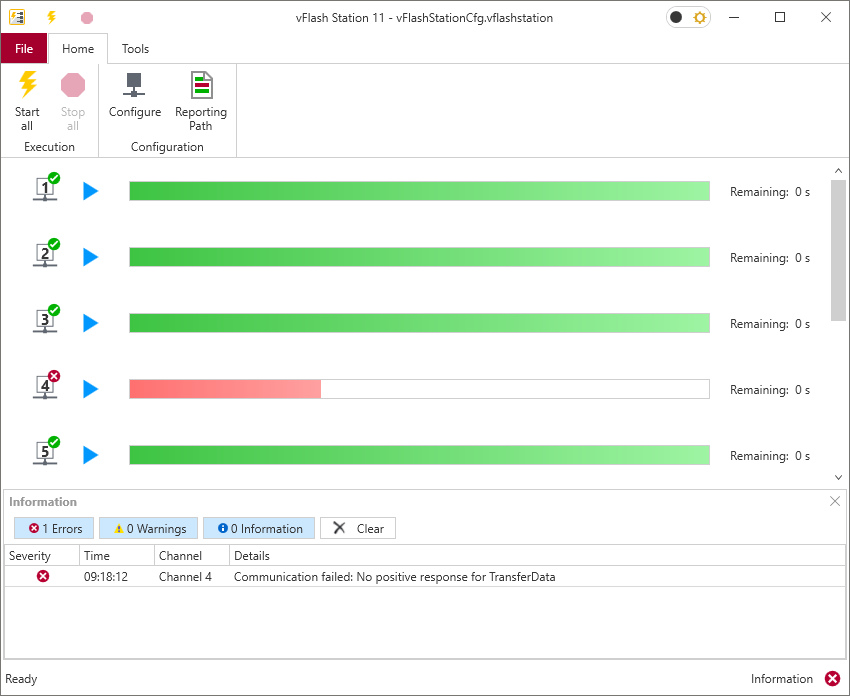The image size is (850, 696).
Task: Sort by the Channel column header
Action: (192, 556)
